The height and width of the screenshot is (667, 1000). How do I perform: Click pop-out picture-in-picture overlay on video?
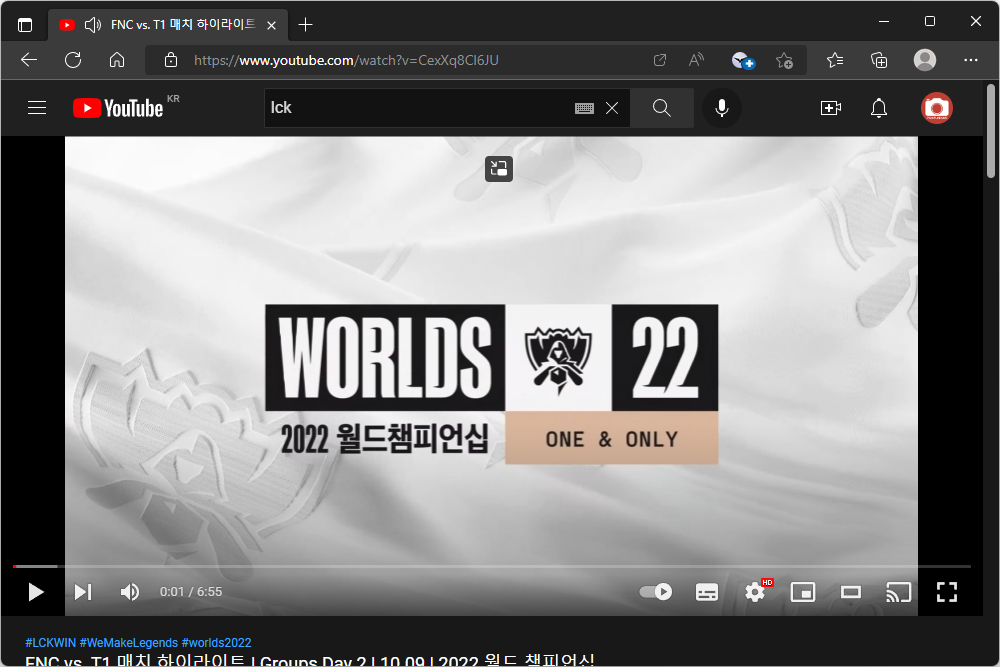click(x=499, y=169)
